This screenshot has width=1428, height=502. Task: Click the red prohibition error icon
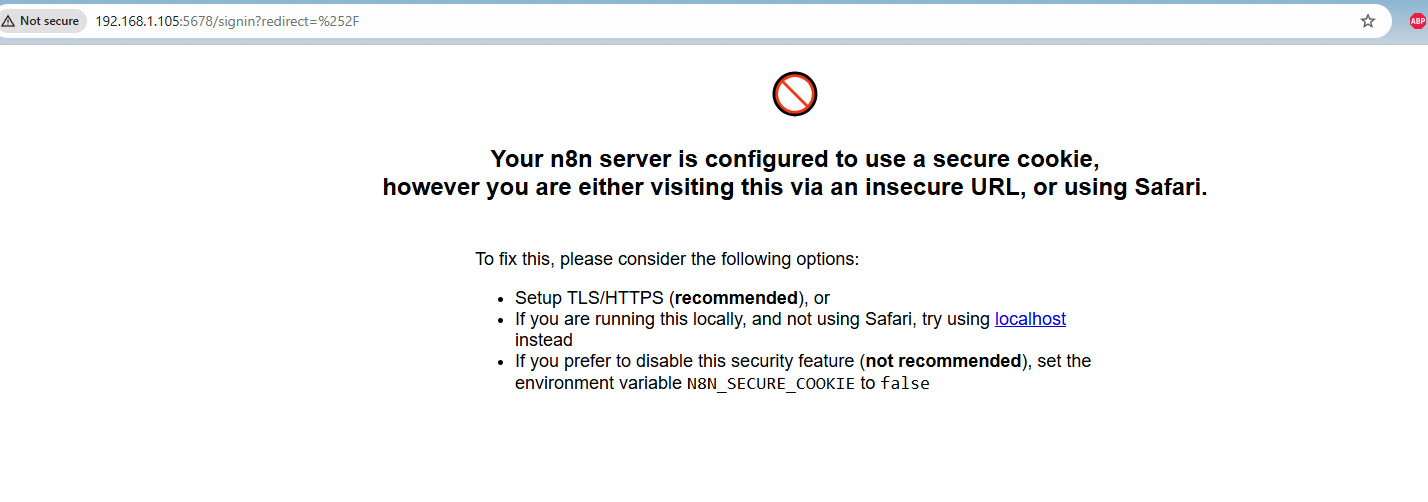click(x=795, y=94)
